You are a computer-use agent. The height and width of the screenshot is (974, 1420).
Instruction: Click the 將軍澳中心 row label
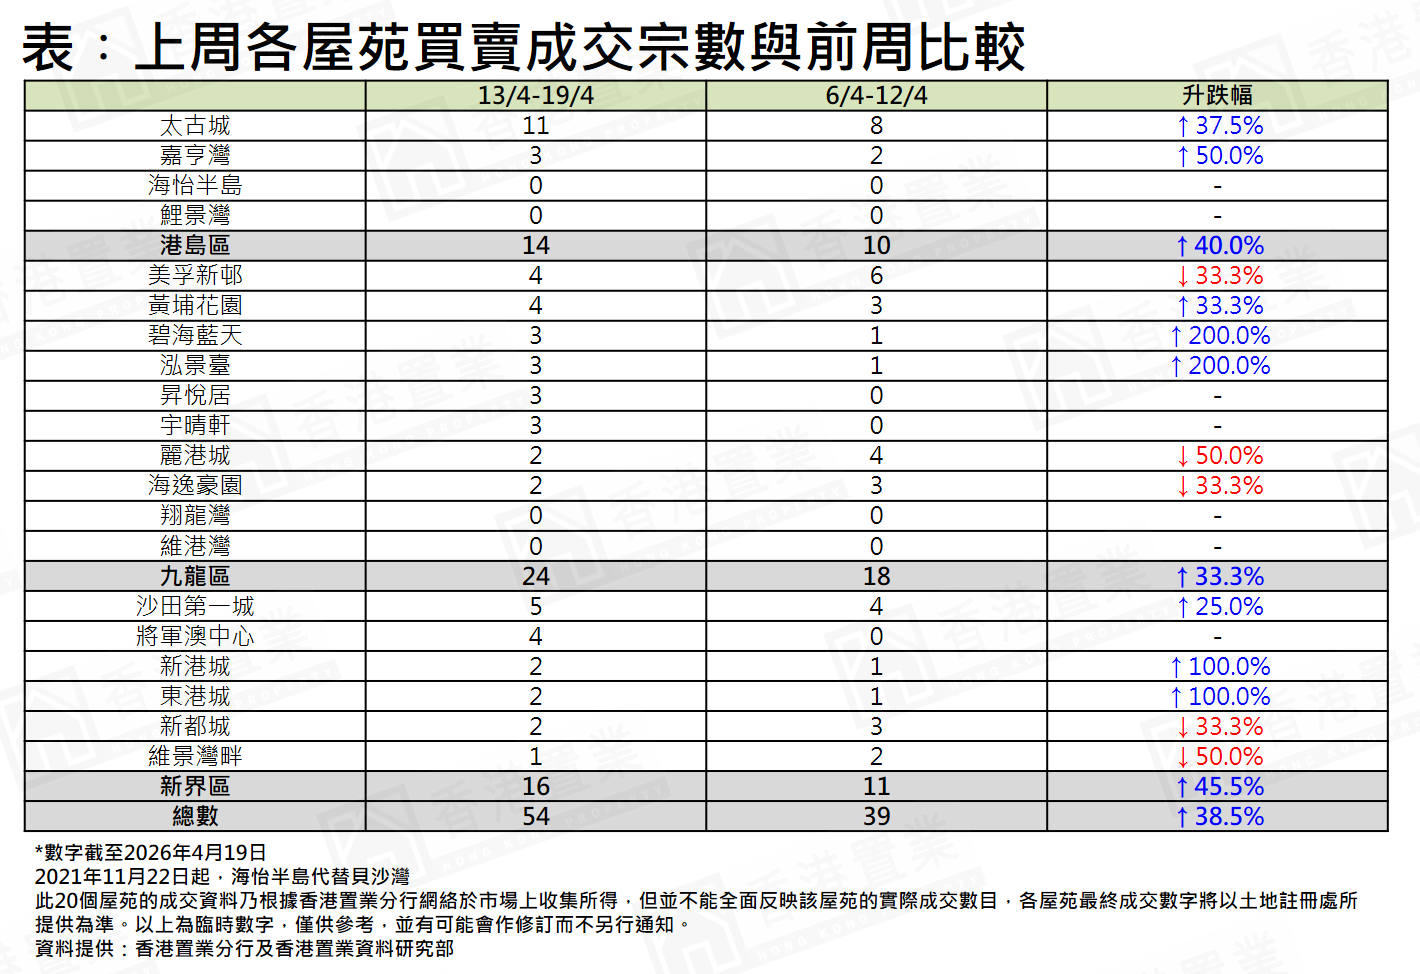click(x=195, y=637)
